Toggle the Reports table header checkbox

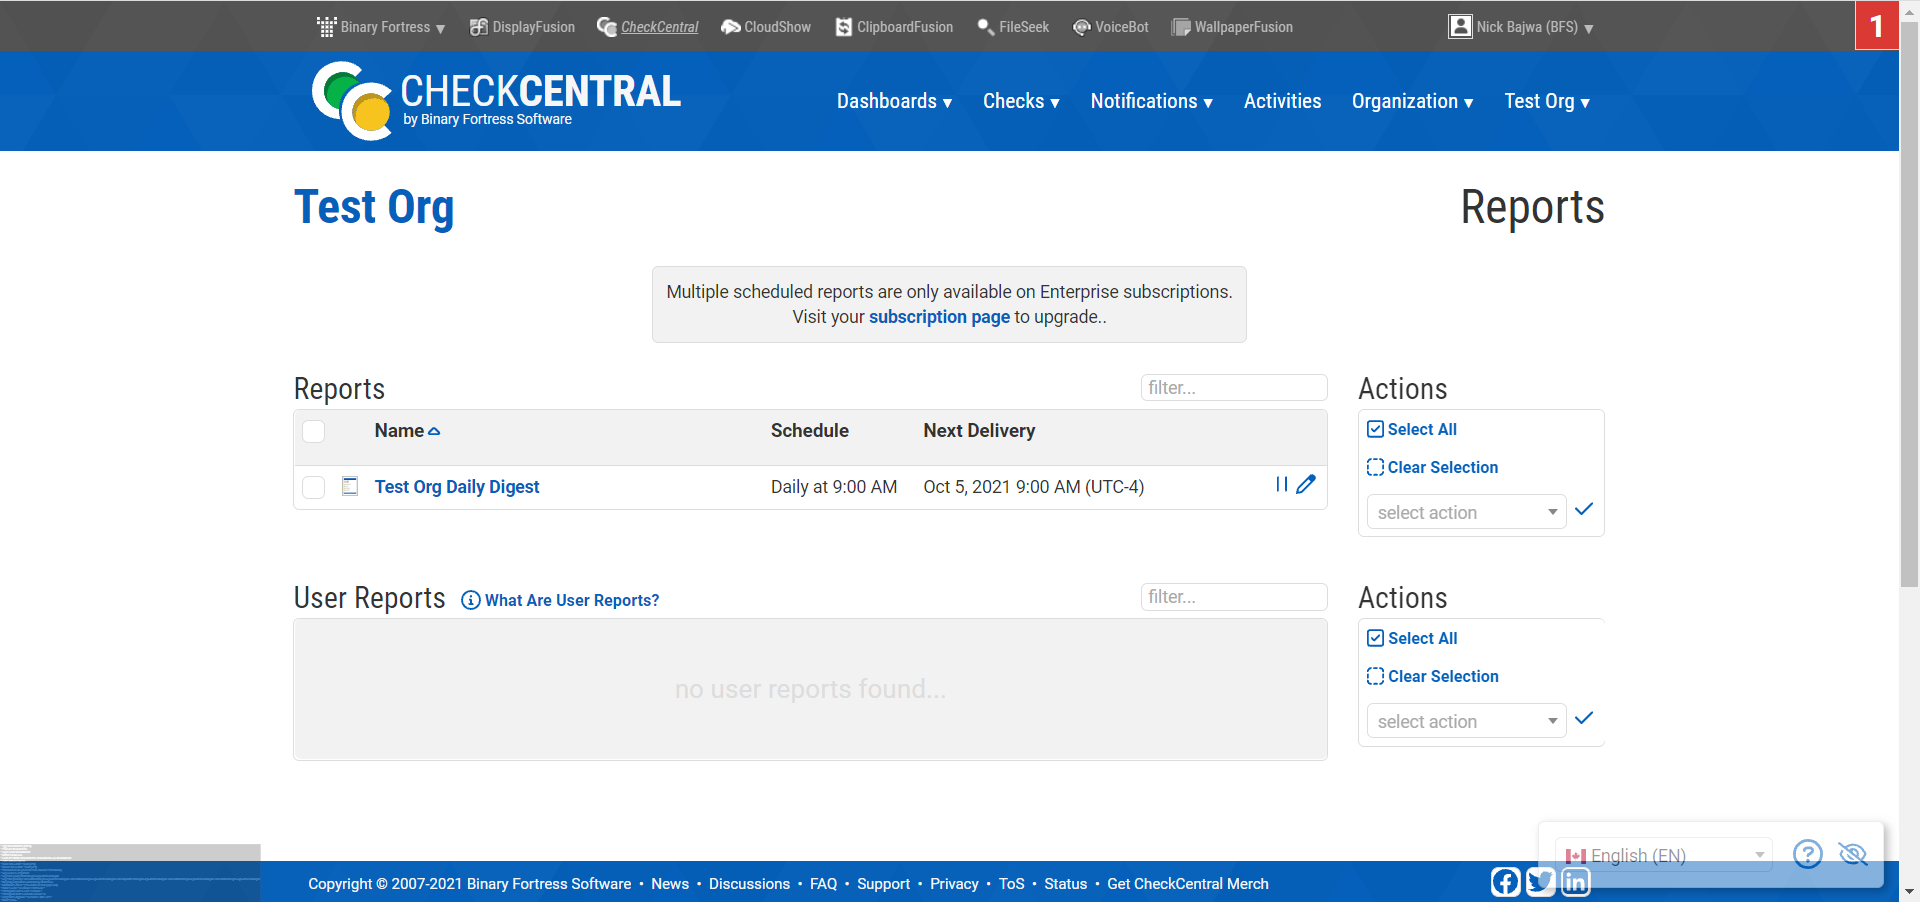tap(314, 431)
